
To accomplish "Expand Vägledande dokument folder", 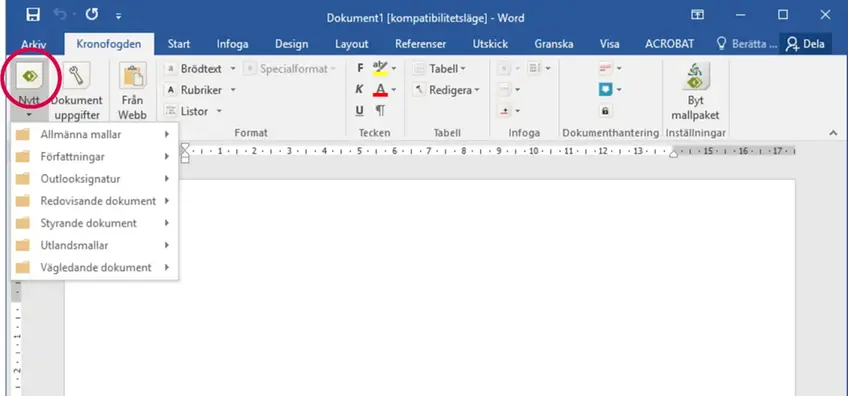I will click(94, 267).
